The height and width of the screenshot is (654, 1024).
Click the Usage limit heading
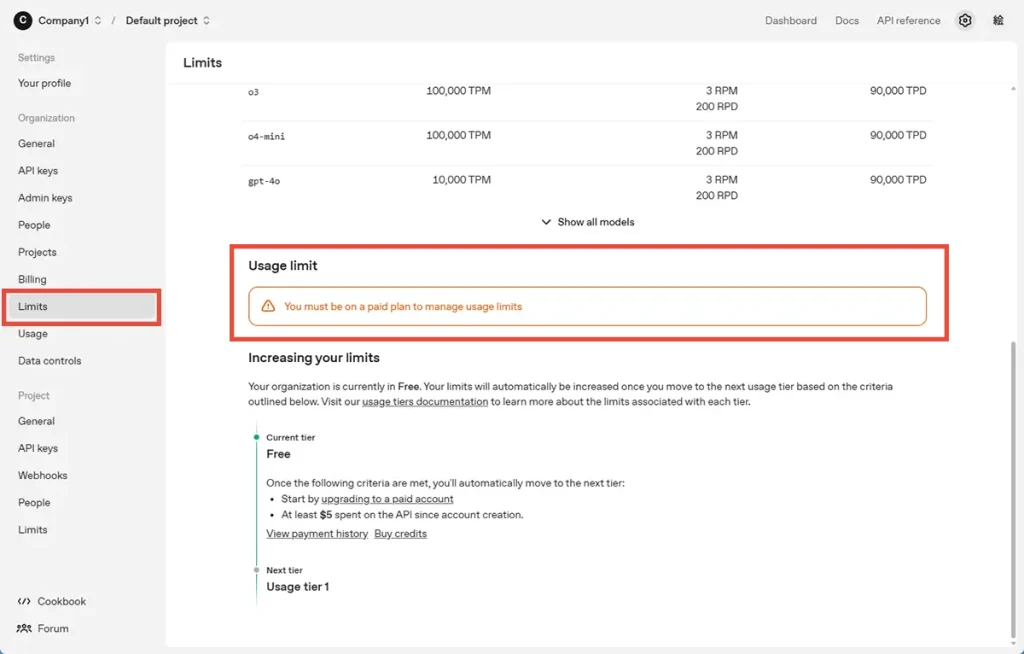pyautogui.click(x=283, y=266)
